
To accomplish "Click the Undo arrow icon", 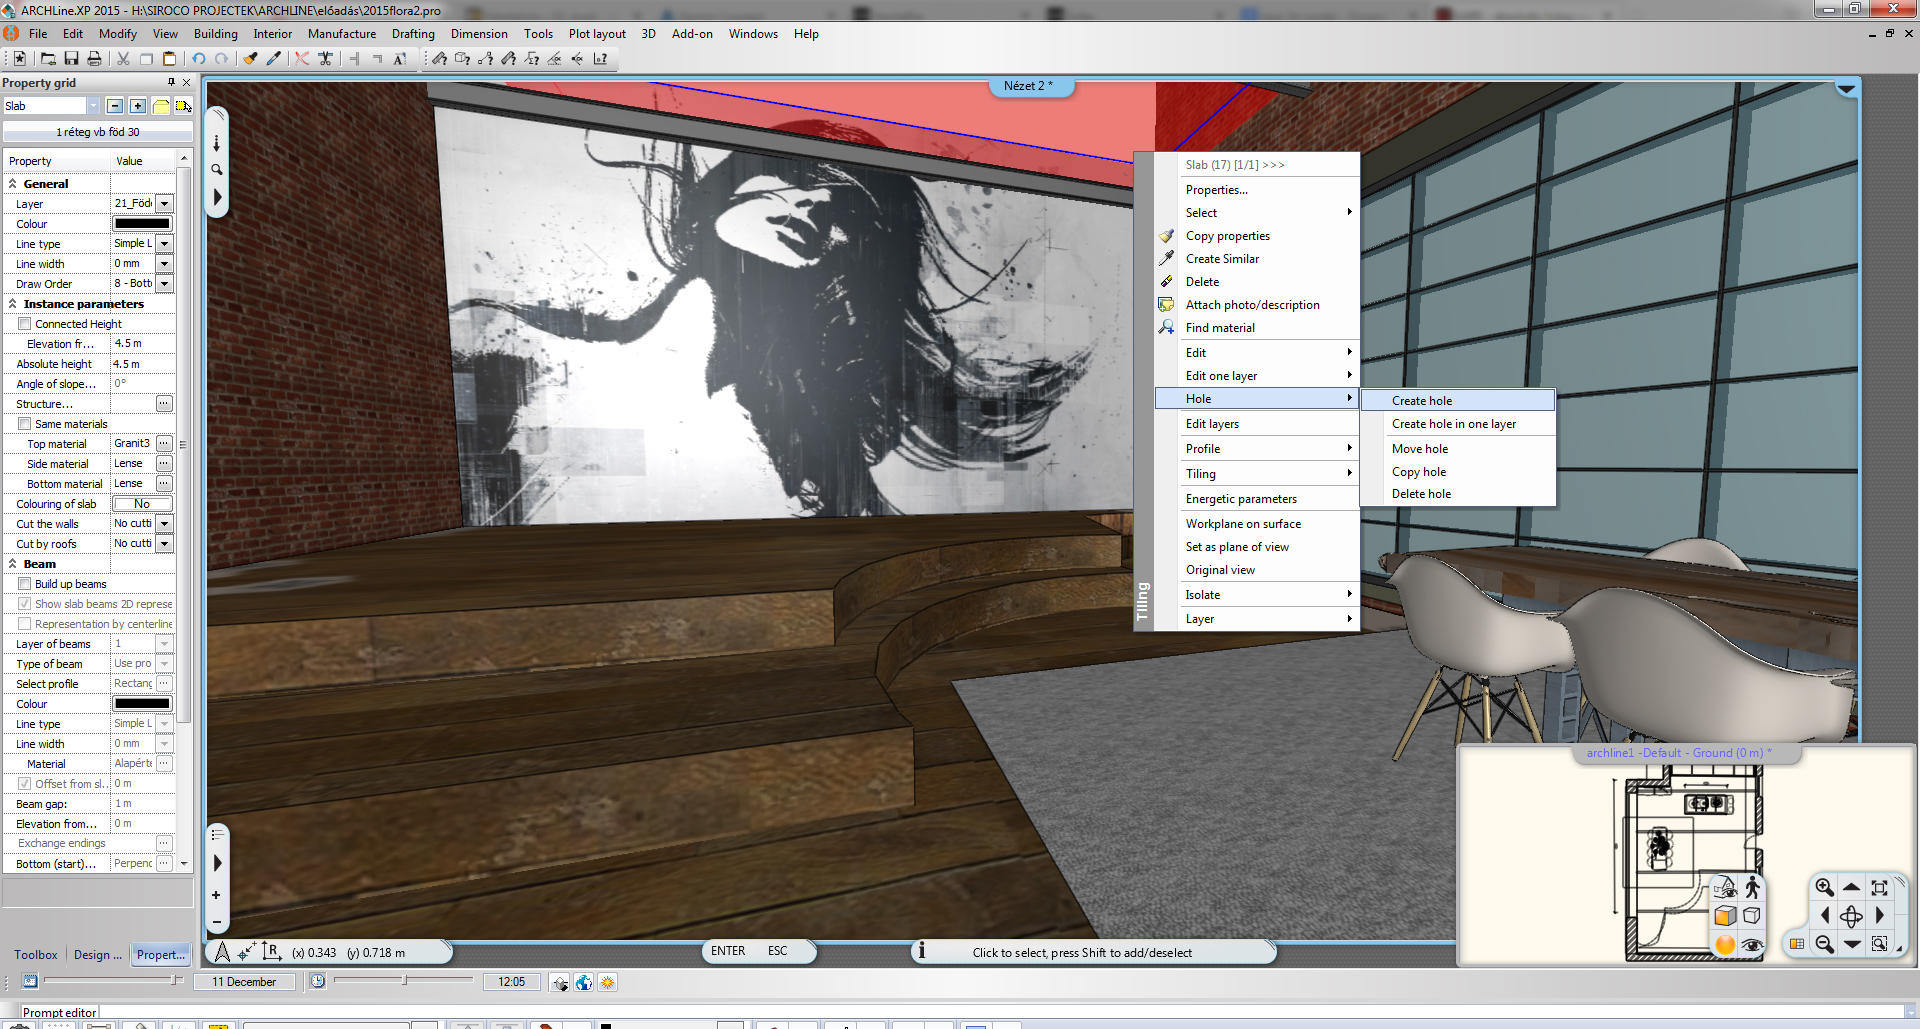I will click(x=199, y=59).
